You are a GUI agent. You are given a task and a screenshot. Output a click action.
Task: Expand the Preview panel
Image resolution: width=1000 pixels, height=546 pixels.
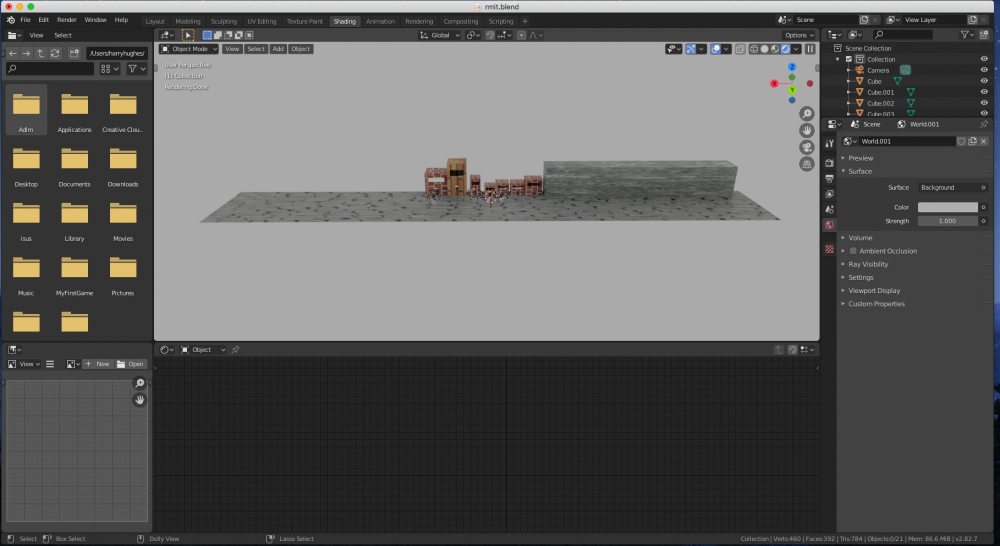tap(860, 158)
